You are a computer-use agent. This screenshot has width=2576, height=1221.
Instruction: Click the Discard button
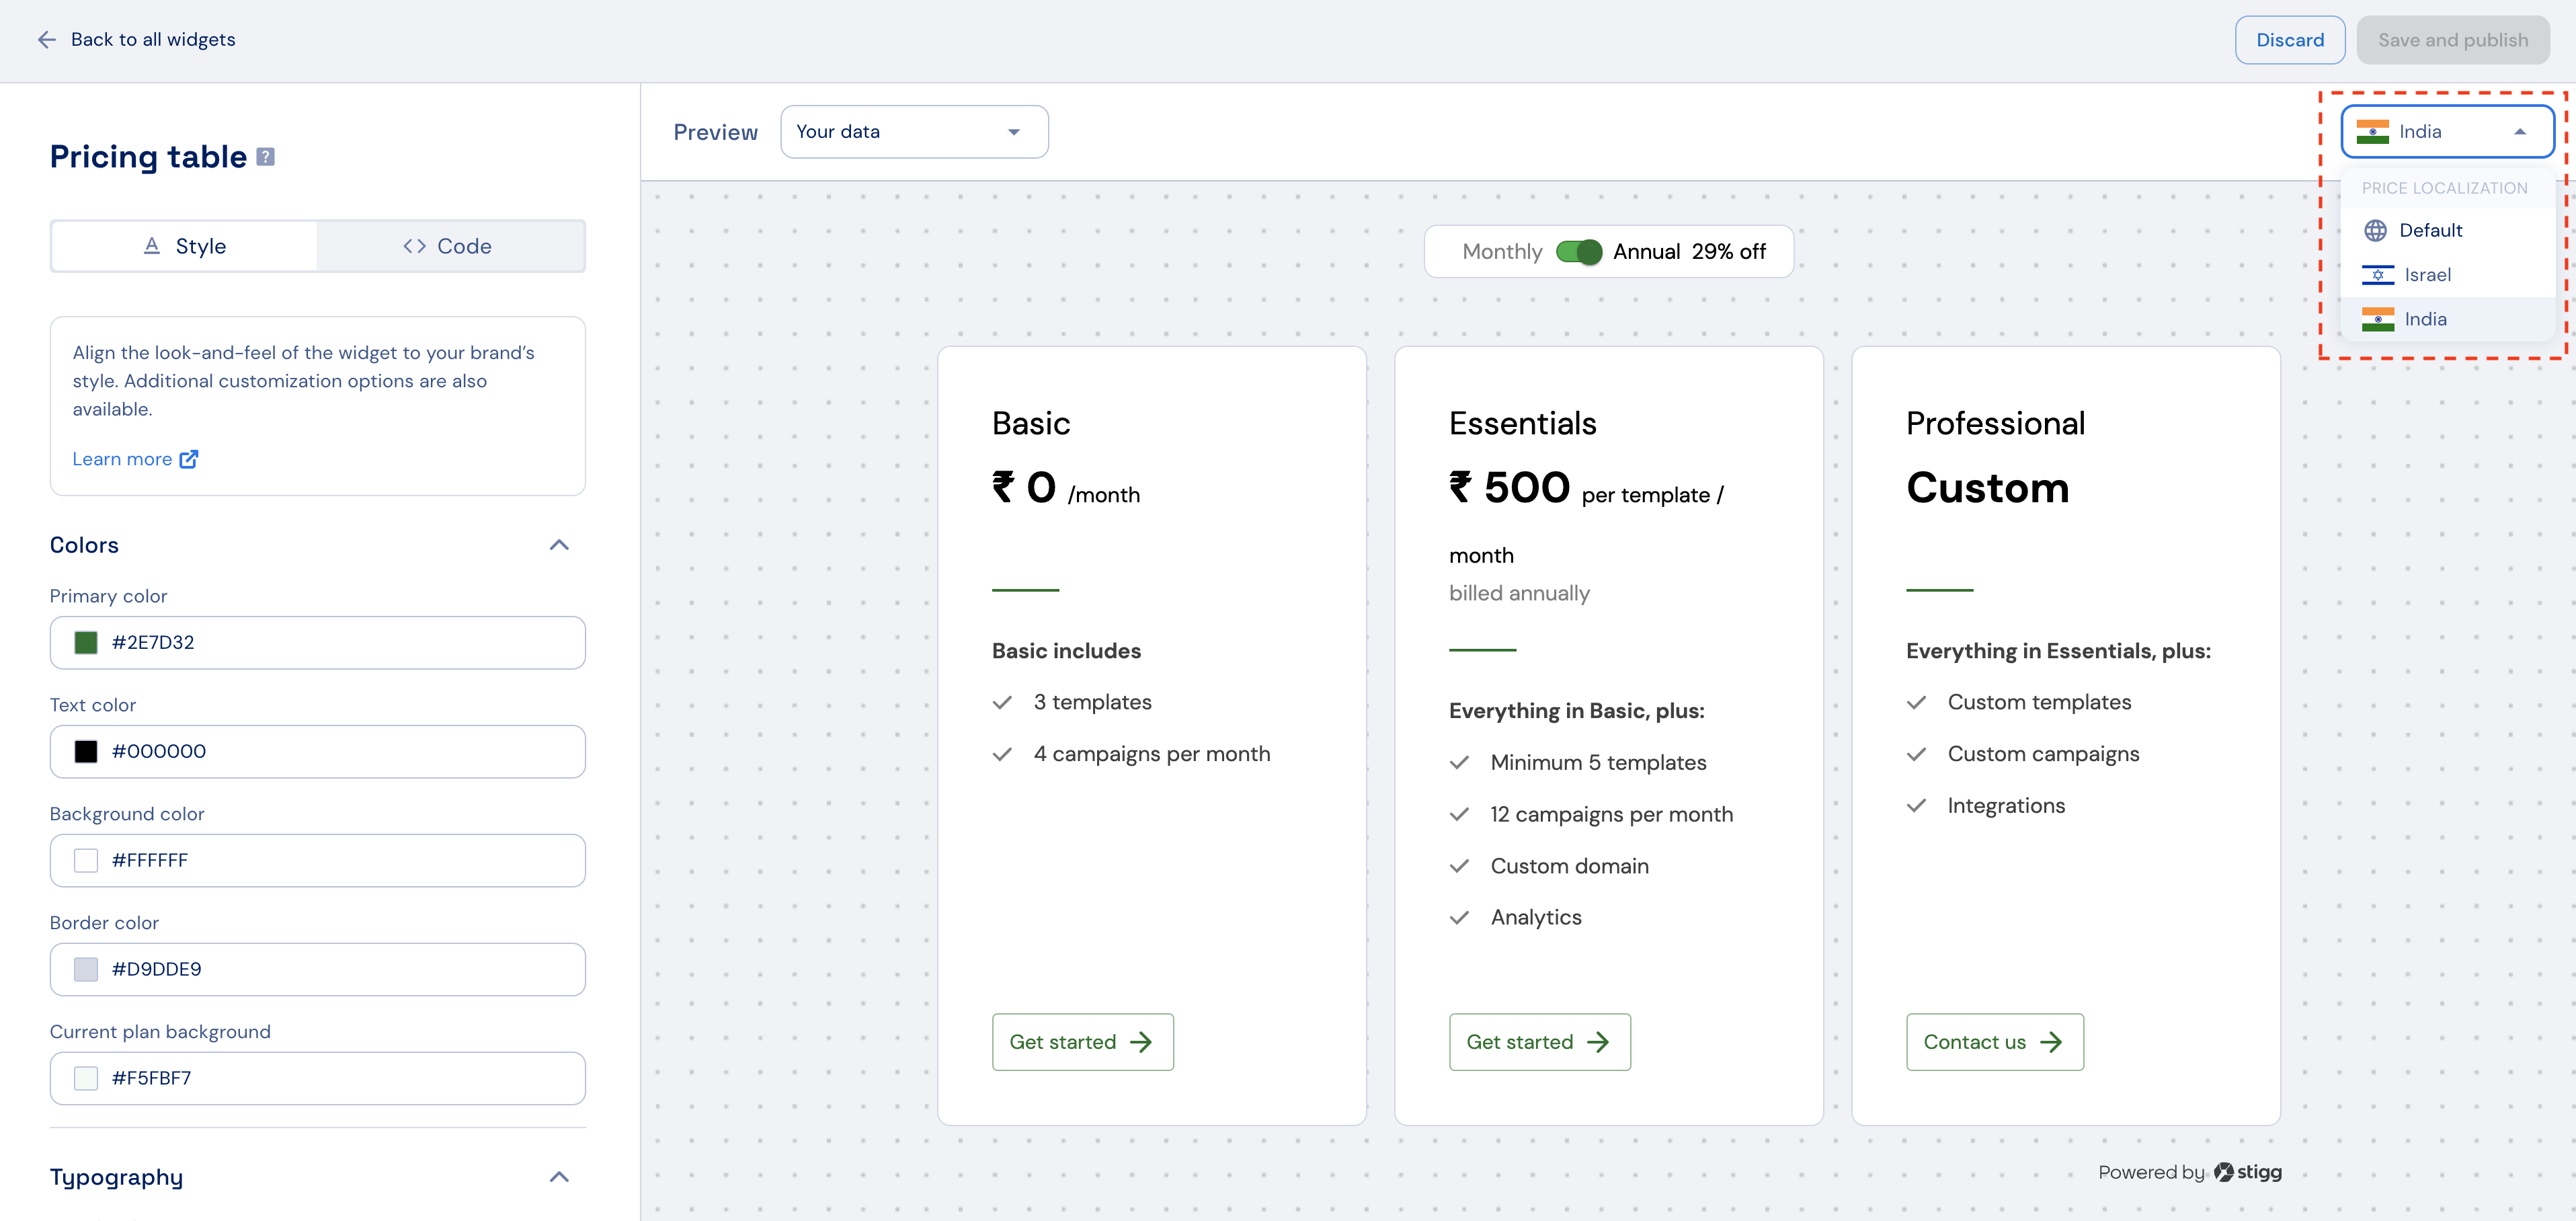click(2289, 40)
